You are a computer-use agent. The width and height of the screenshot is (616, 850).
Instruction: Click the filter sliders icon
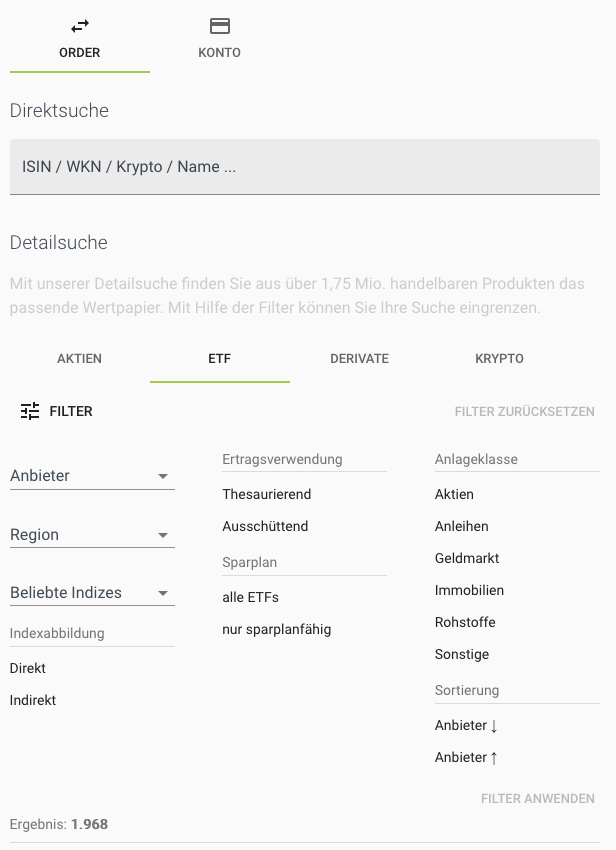[30, 411]
